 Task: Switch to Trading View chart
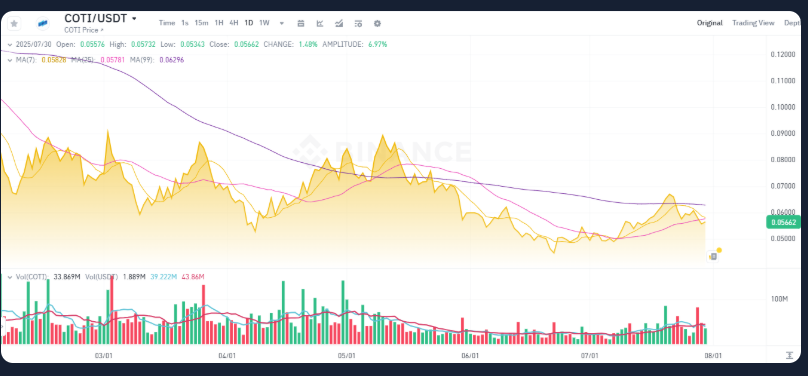[x=753, y=23]
